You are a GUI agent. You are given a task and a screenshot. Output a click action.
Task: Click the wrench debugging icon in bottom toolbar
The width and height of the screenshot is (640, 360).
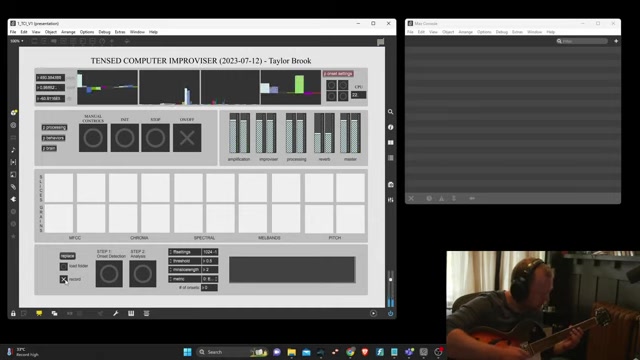click(x=116, y=313)
